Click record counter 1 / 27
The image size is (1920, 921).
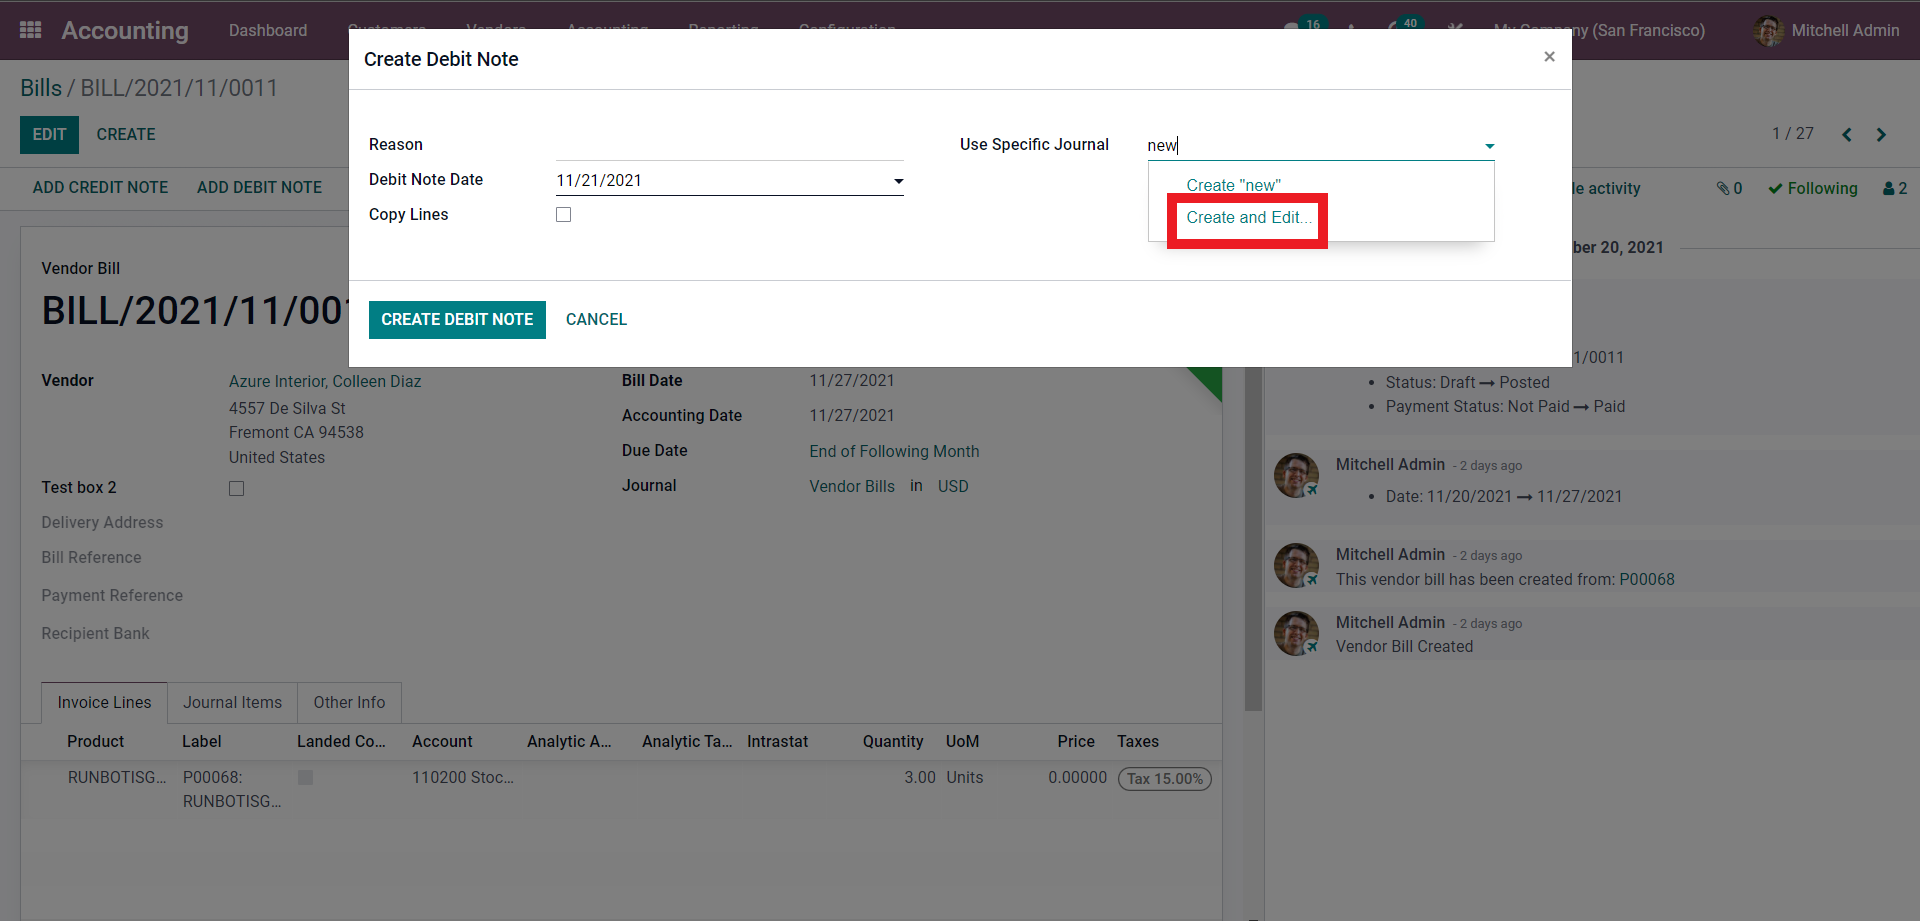[1793, 134]
